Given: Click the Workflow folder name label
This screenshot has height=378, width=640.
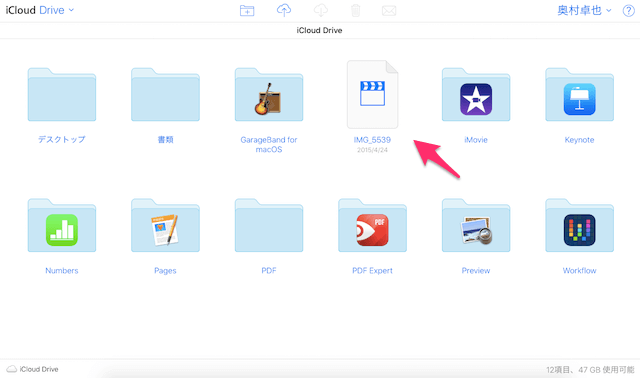Looking at the screenshot, I should (x=580, y=270).
